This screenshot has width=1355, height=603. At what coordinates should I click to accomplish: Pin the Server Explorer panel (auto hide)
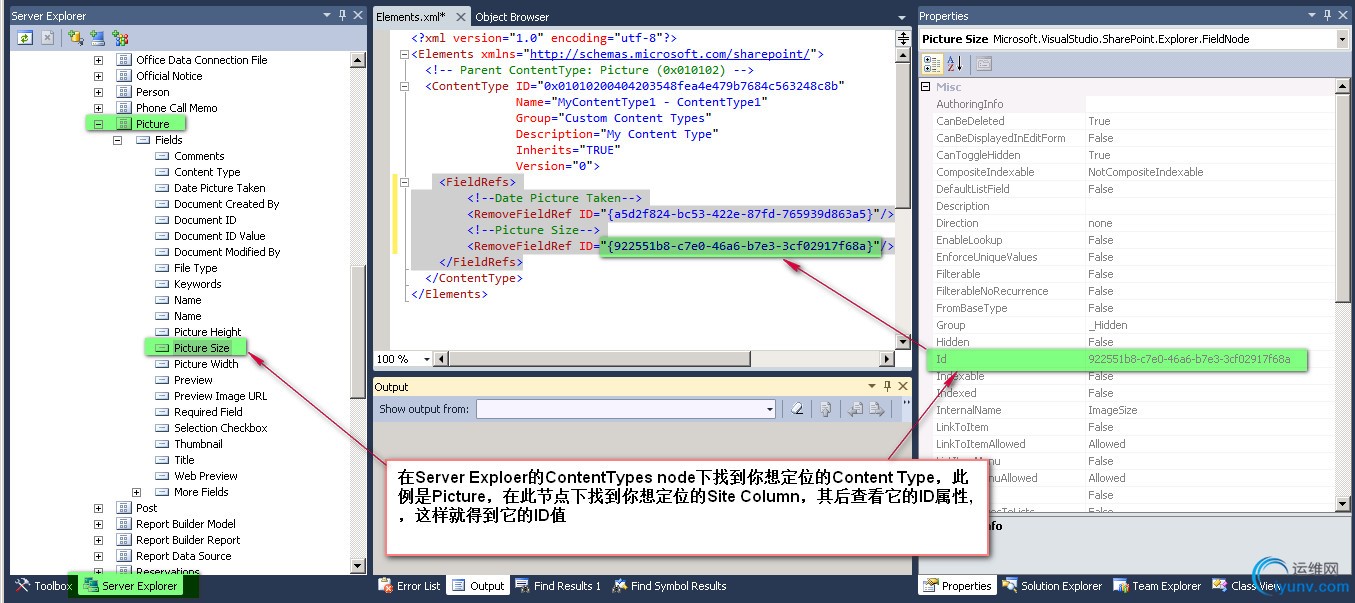tap(342, 15)
